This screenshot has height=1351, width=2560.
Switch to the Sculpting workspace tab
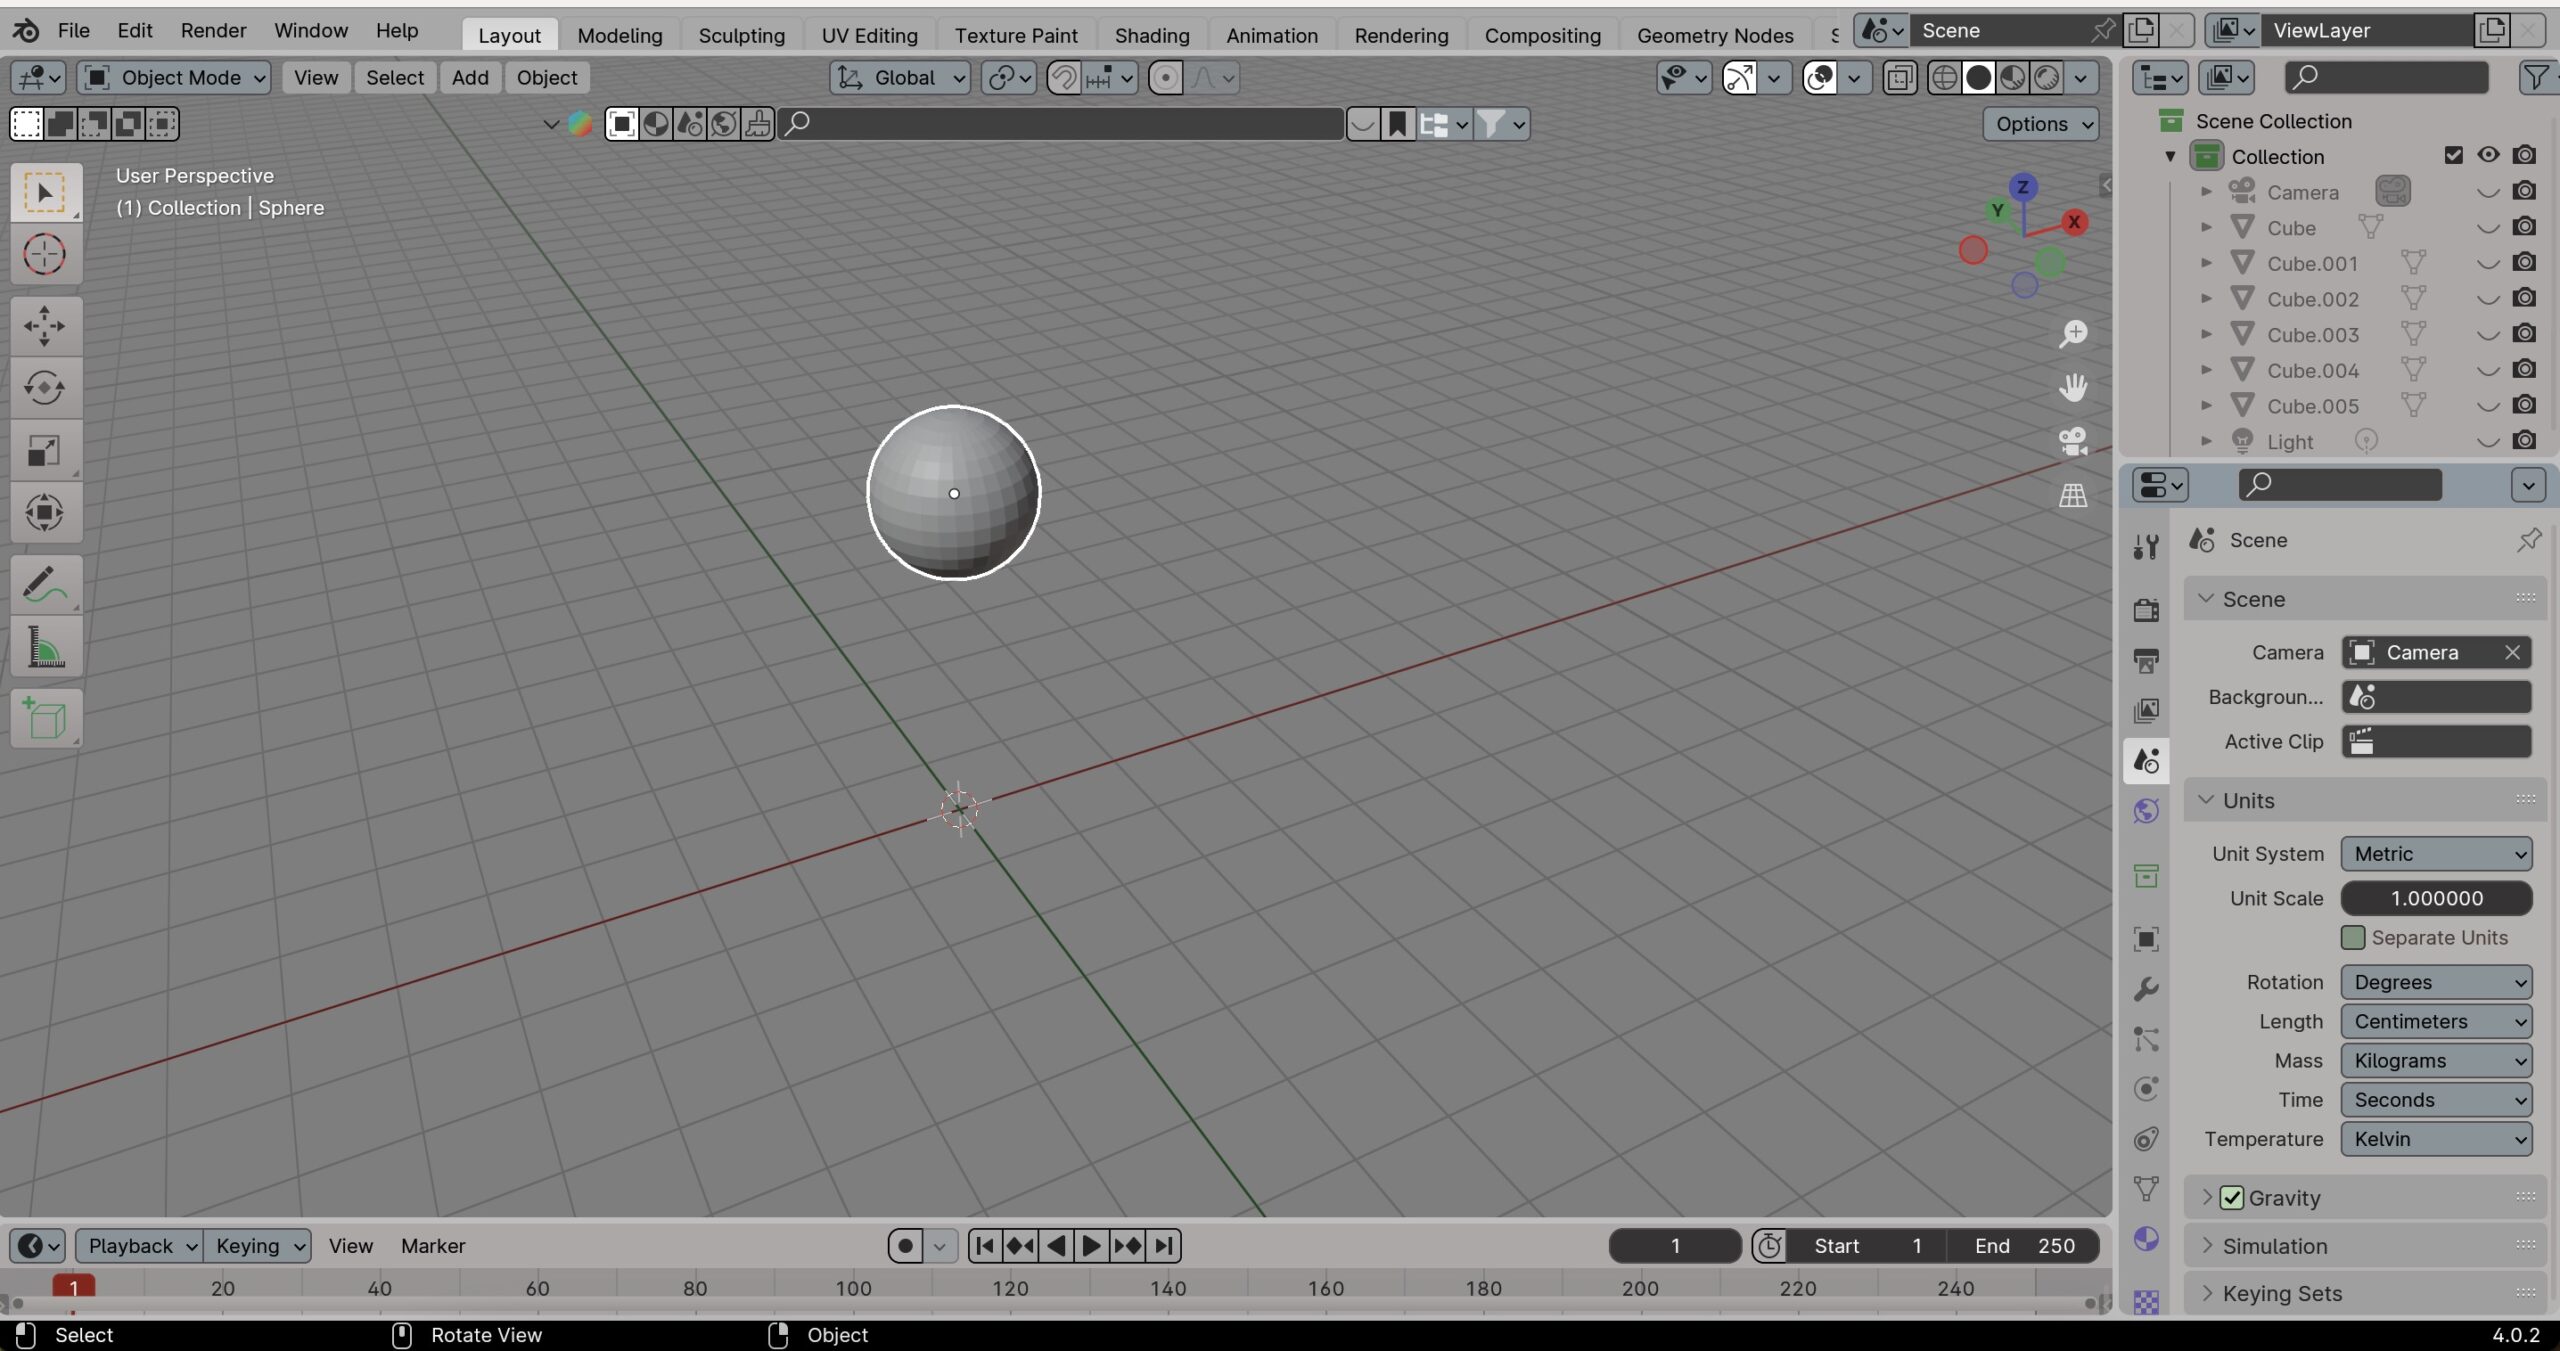pos(741,35)
